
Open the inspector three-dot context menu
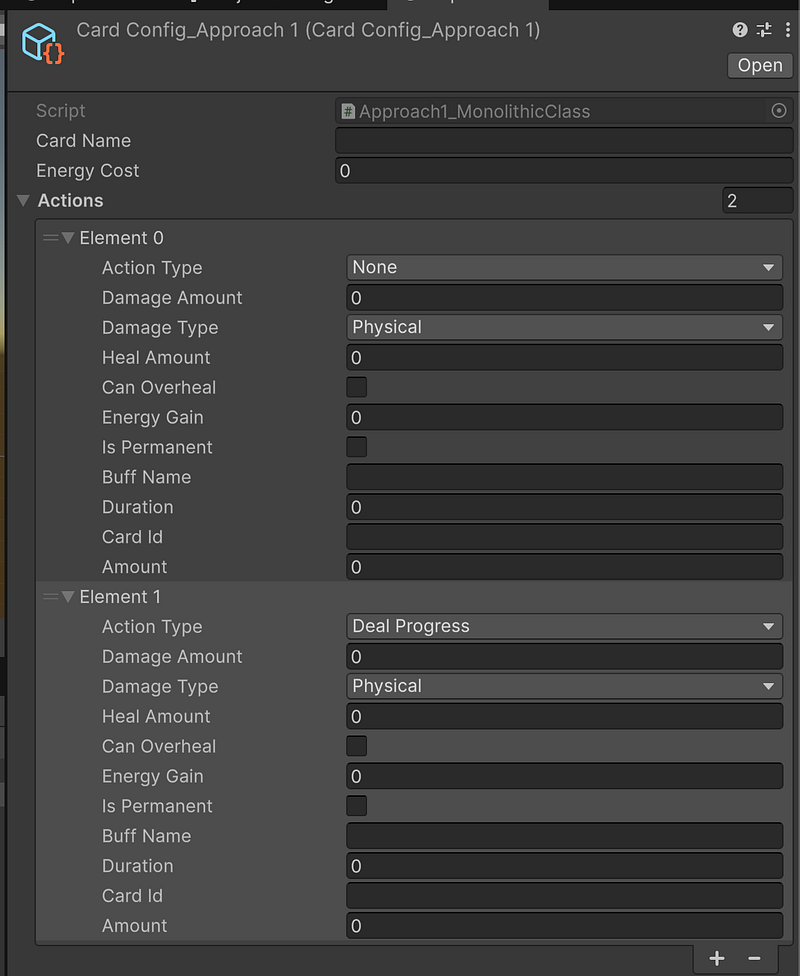click(788, 30)
